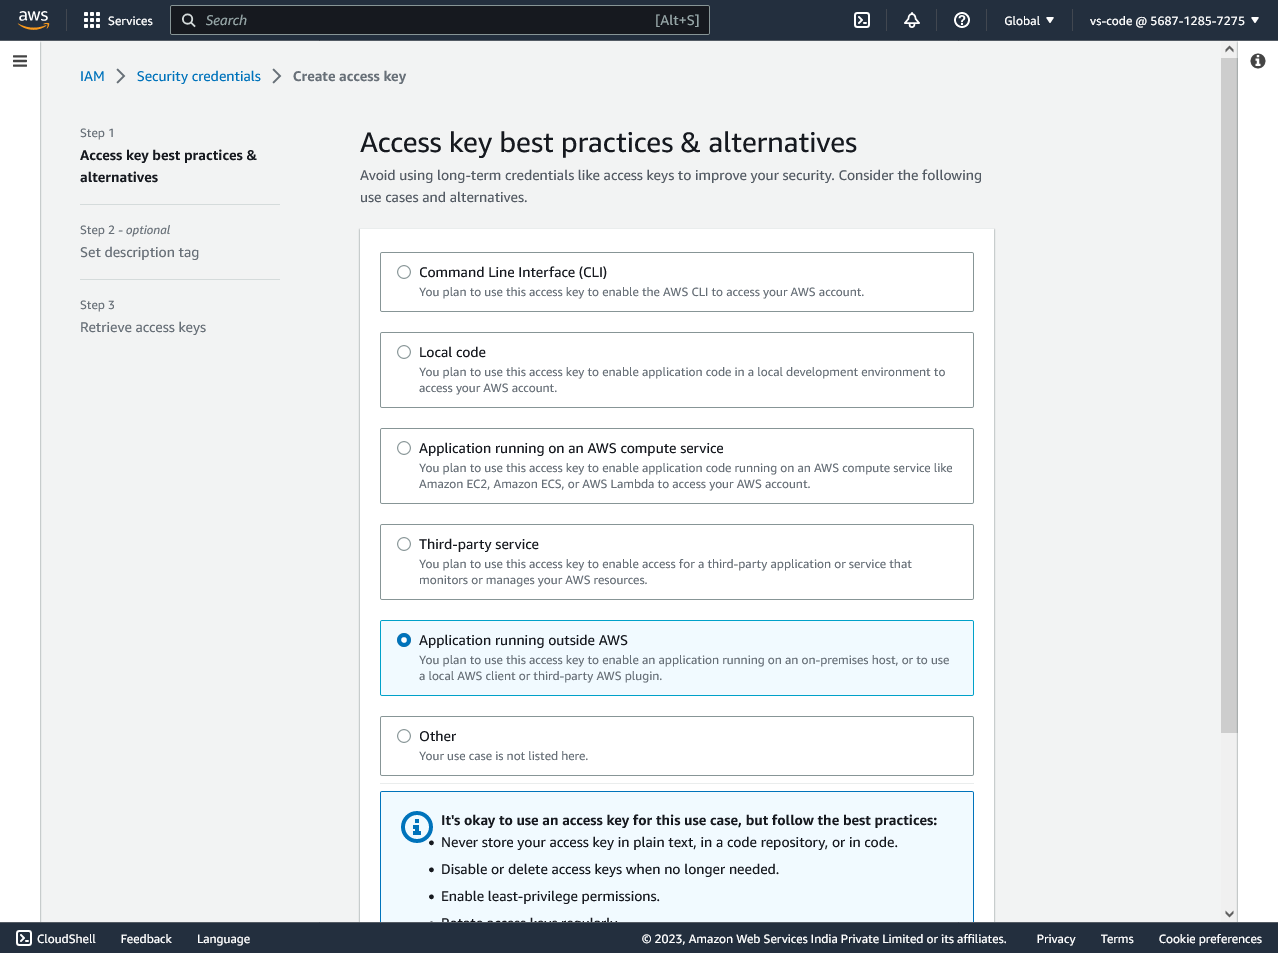Image resolution: width=1278 pixels, height=953 pixels.
Task: Expand the Global region dropdown
Action: 1029,20
